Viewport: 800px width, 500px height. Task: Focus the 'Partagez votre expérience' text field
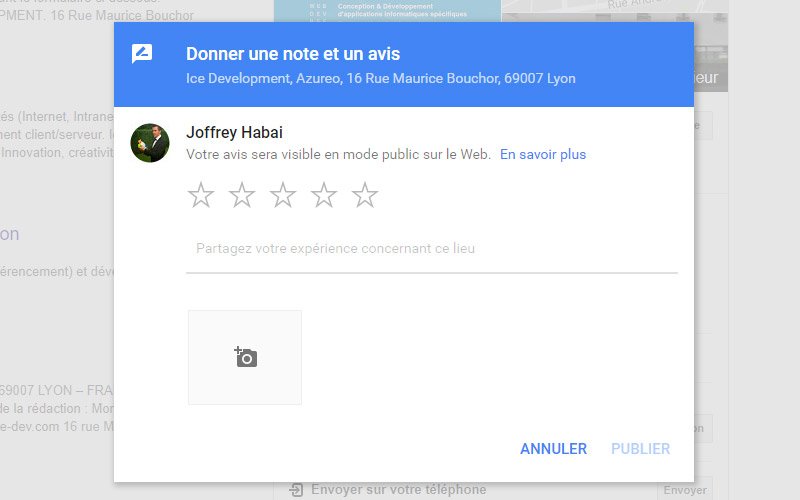tap(432, 248)
